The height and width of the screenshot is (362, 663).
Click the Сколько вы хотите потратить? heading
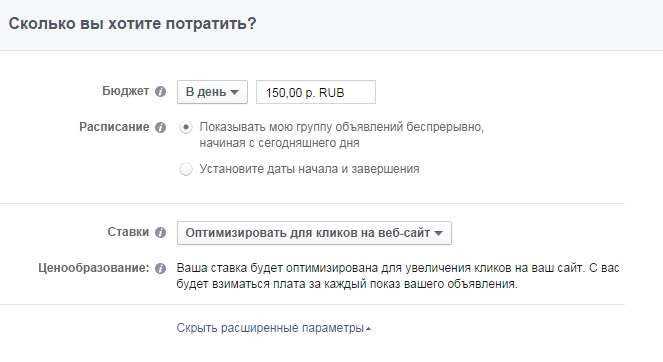tap(132, 24)
